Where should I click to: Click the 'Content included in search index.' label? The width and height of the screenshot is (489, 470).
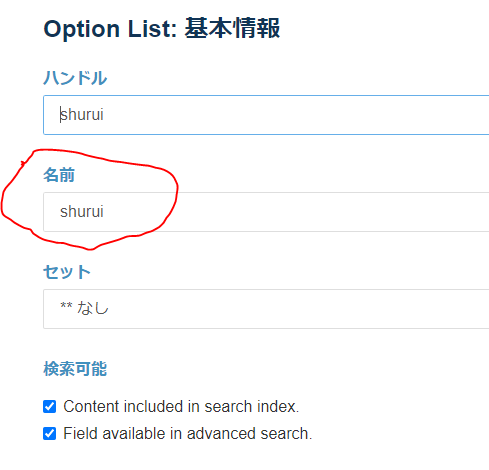pos(181,407)
